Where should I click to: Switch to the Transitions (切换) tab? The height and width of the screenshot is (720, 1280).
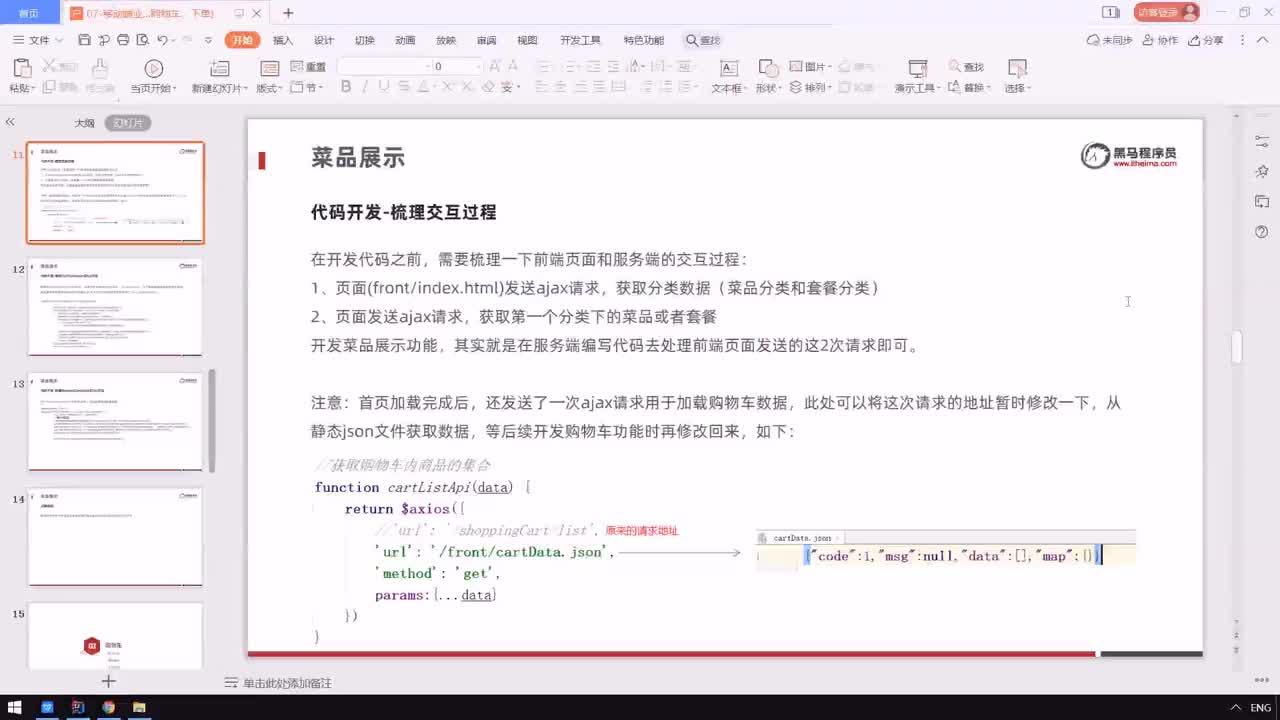(364, 40)
